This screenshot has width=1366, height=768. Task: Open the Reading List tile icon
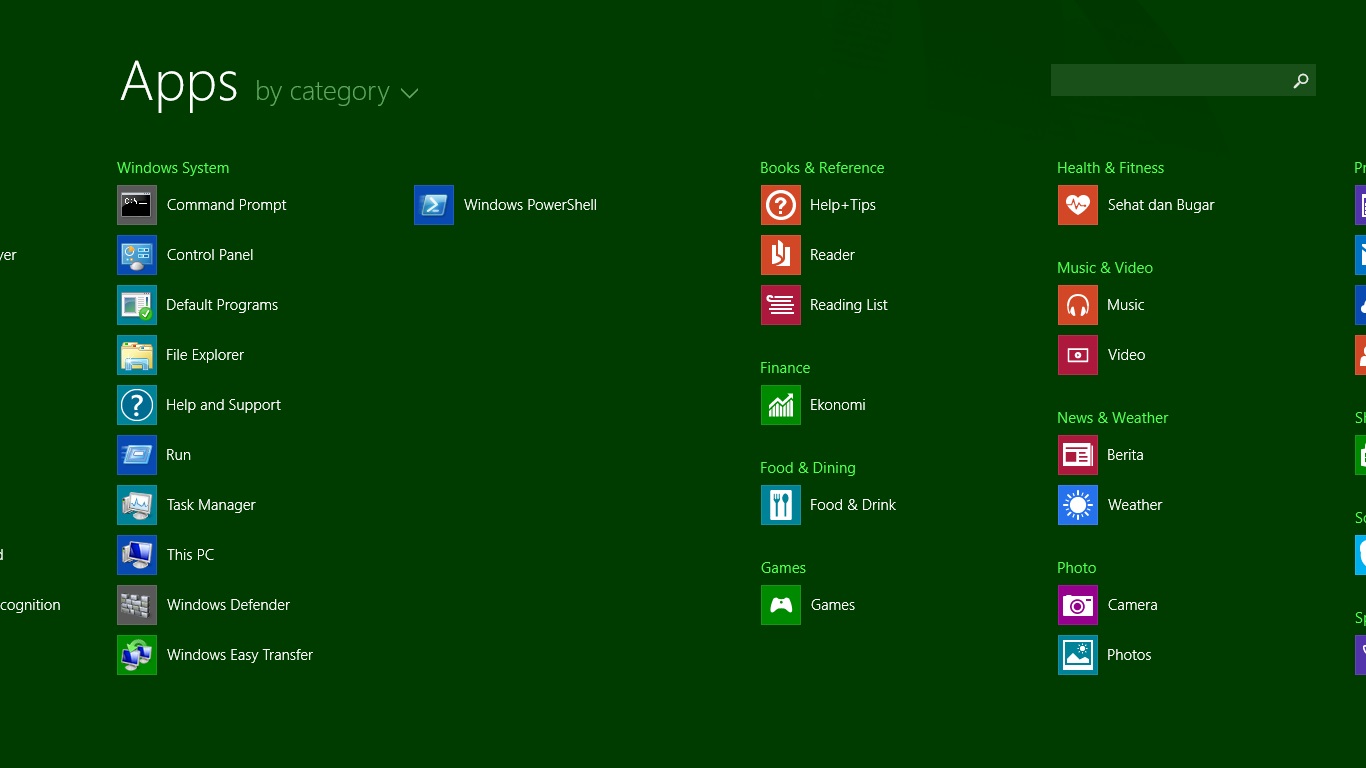781,305
